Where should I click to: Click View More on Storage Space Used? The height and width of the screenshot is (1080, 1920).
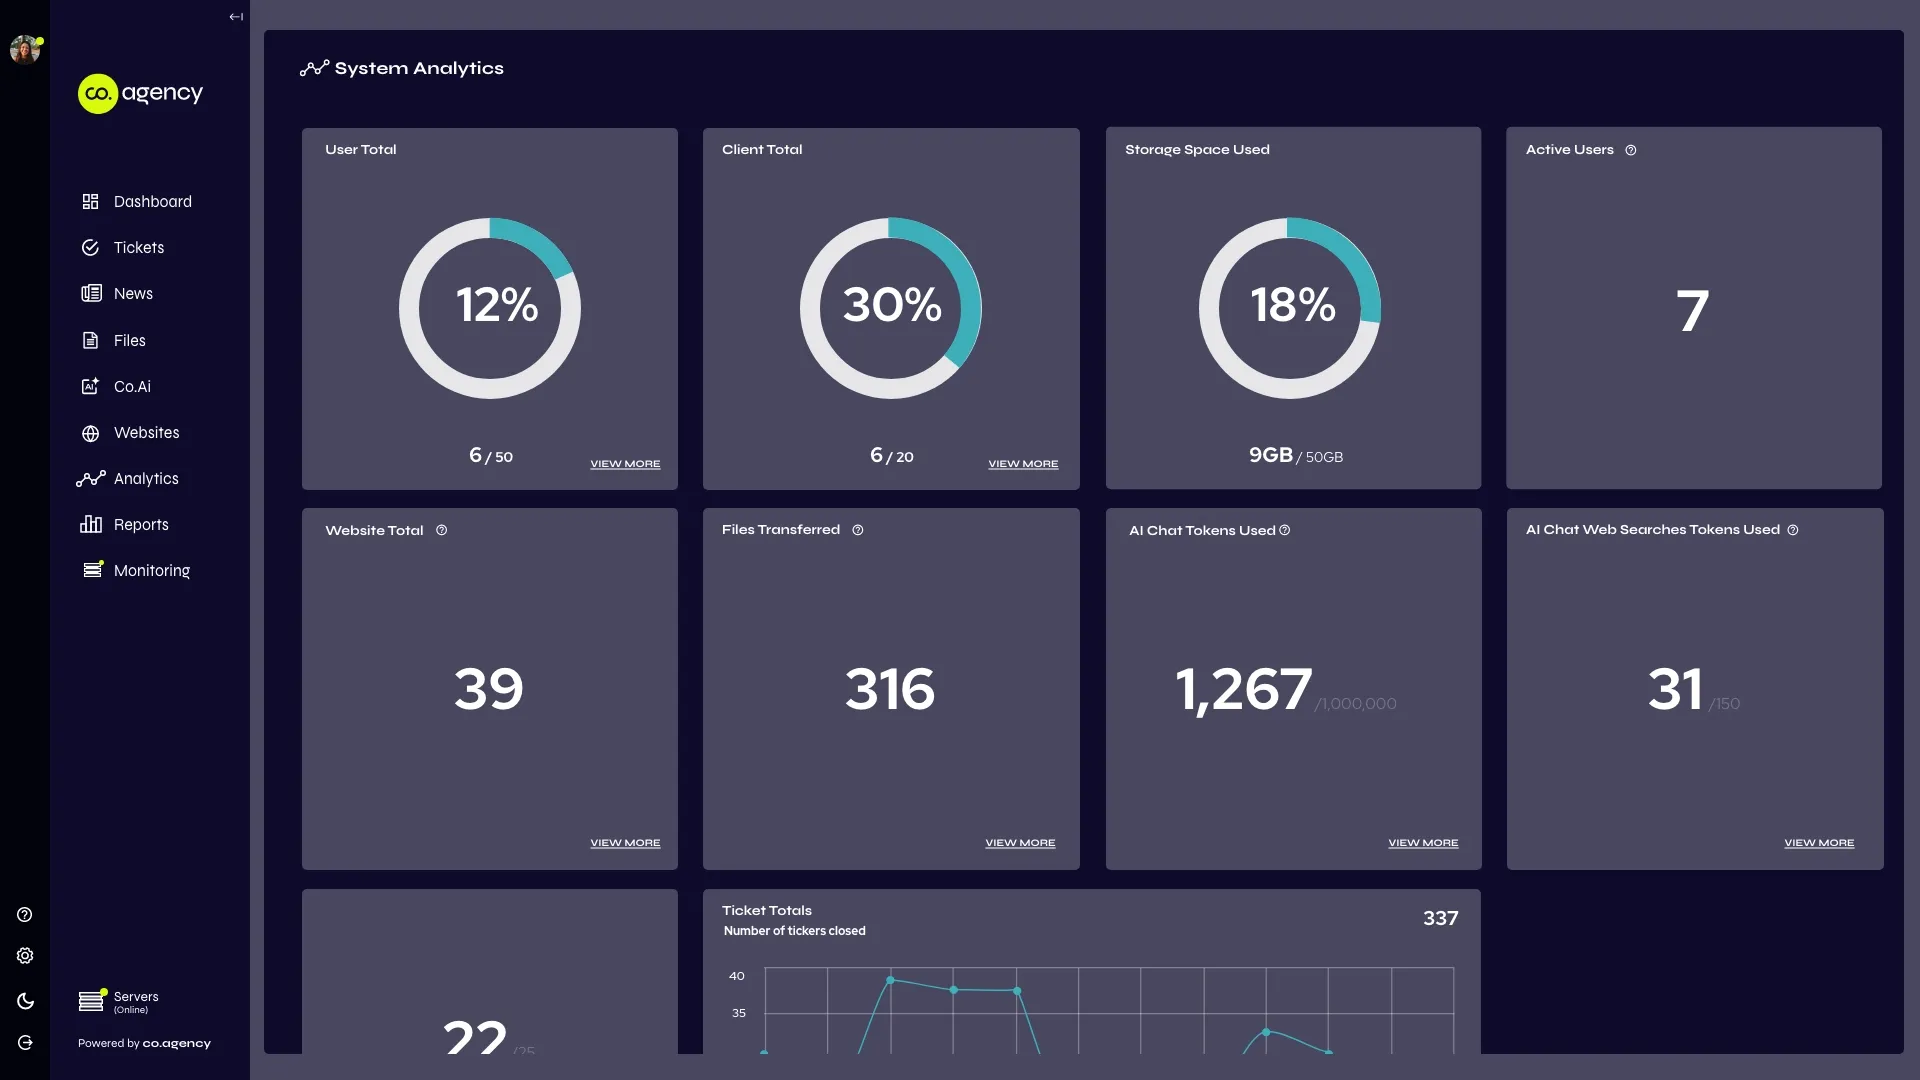coord(1423,463)
